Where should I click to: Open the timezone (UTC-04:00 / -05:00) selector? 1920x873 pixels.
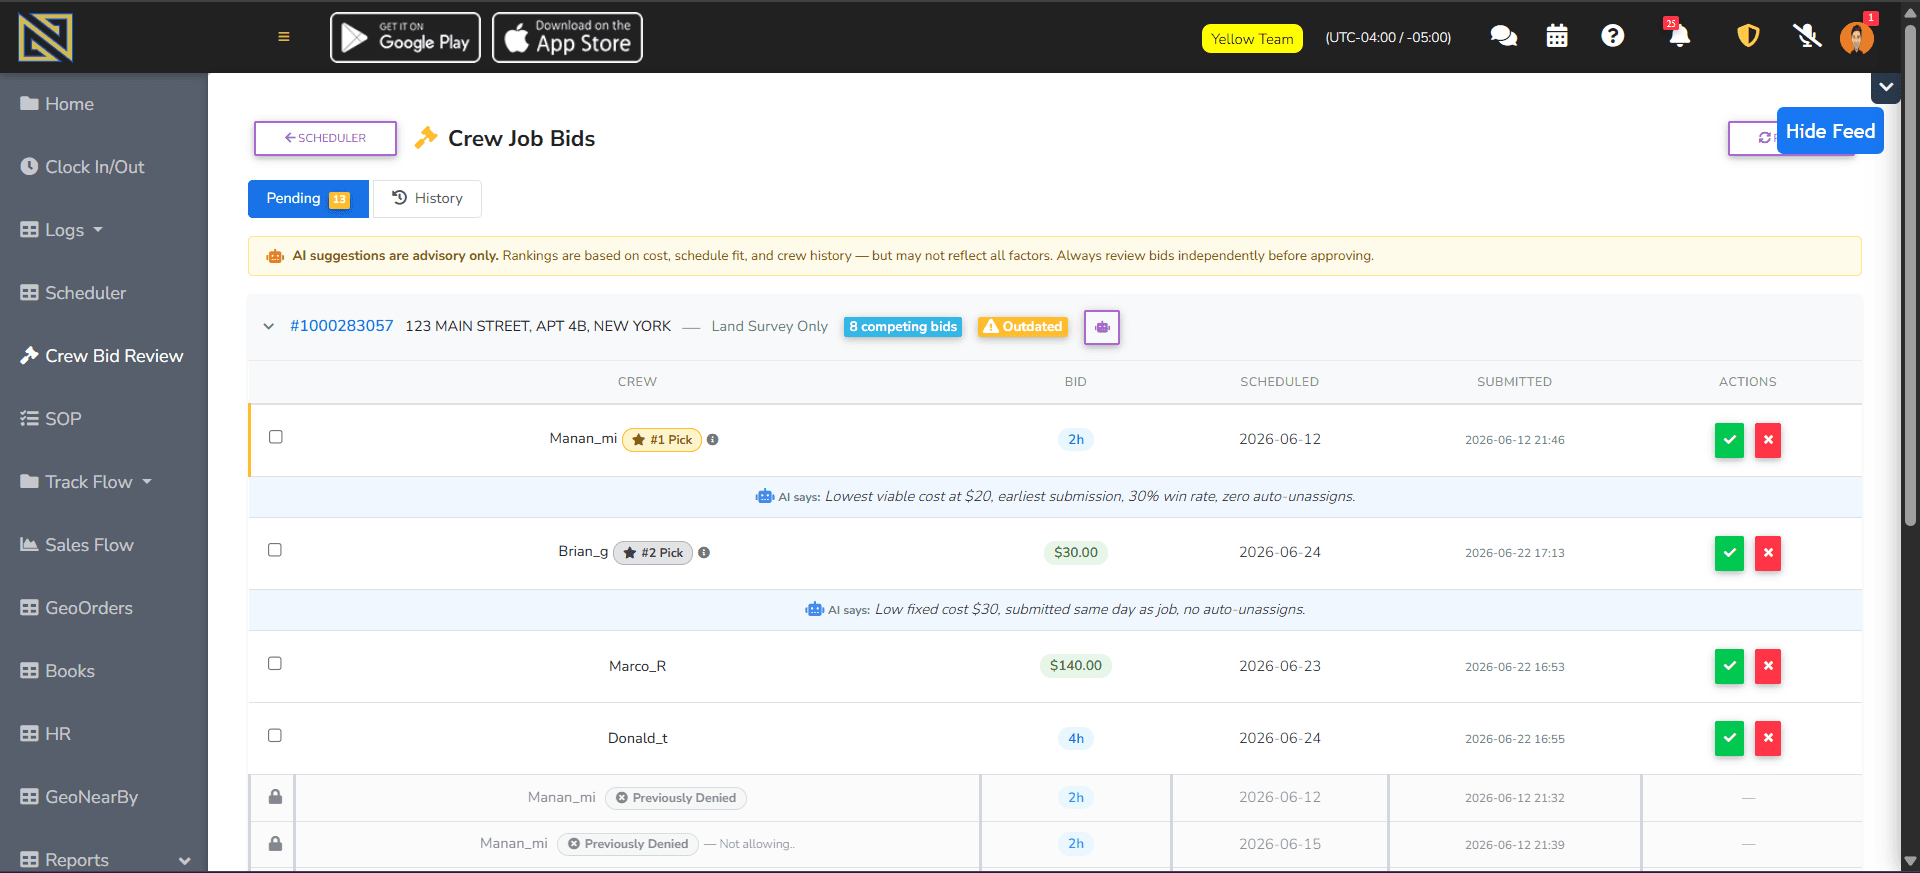[1388, 37]
